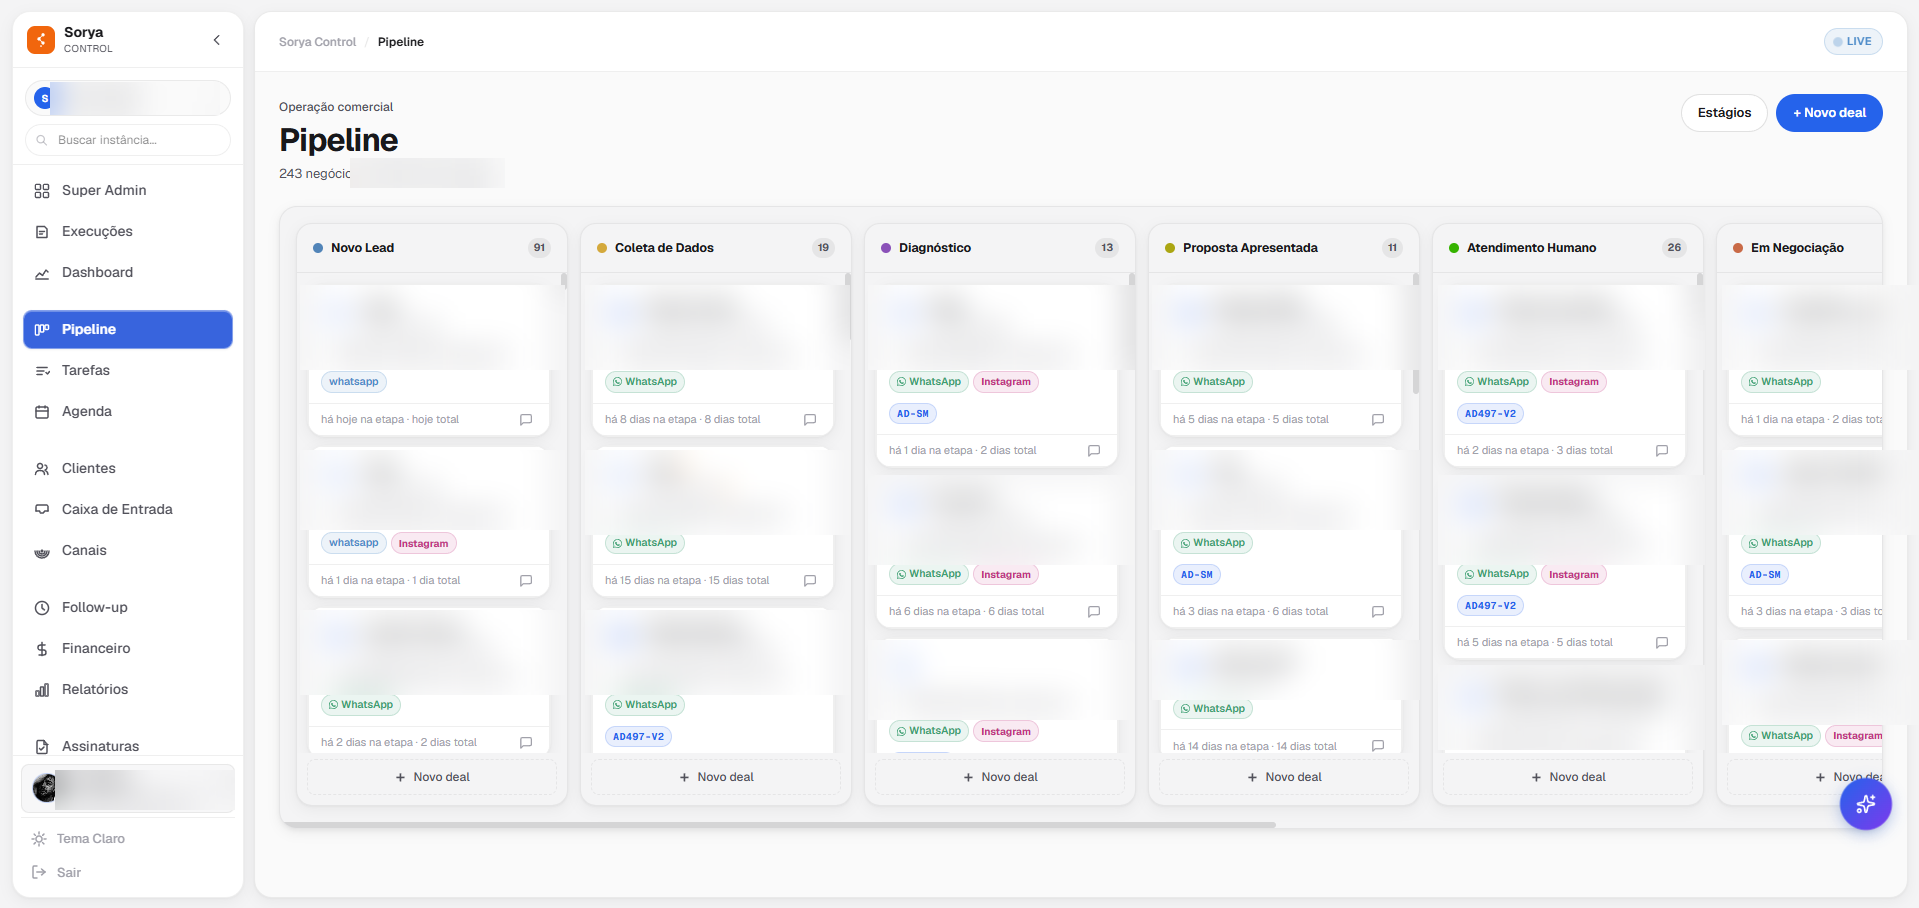The width and height of the screenshot is (1919, 908).
Task: Add Novo deal in Atendimento Humano column
Action: pos(1568,777)
